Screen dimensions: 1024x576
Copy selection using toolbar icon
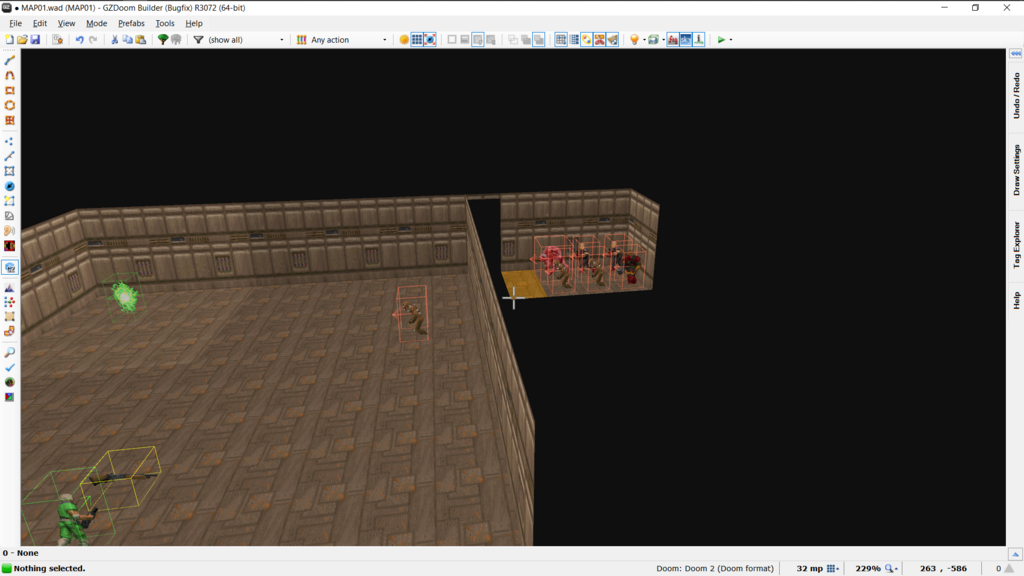[x=127, y=40]
